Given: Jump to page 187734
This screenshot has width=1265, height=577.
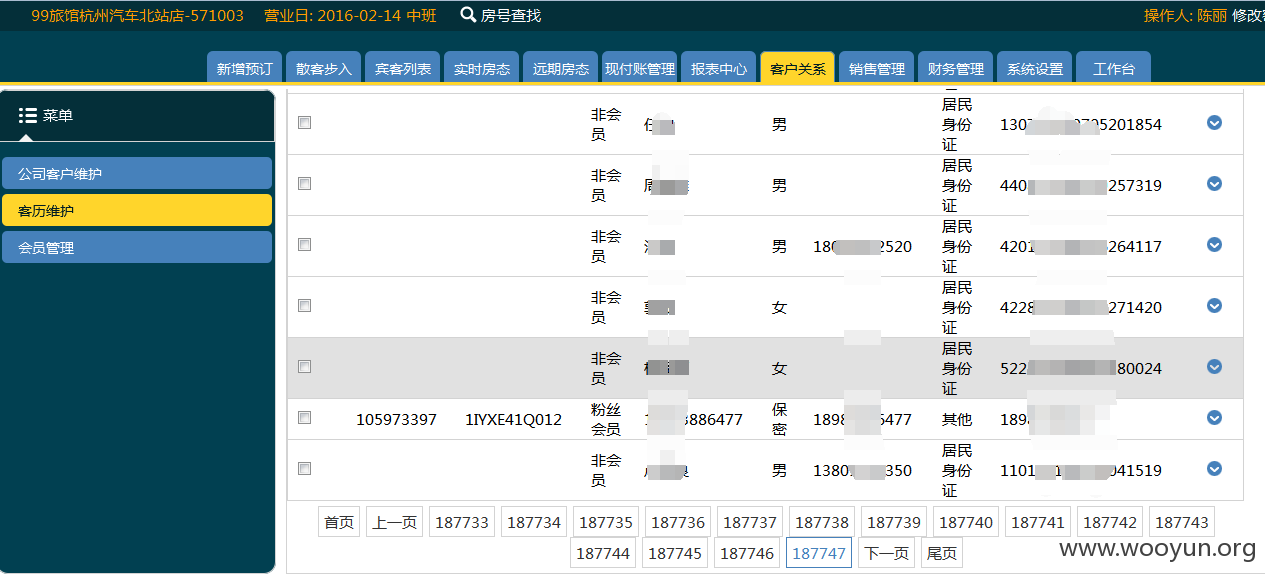Looking at the screenshot, I should click(534, 522).
